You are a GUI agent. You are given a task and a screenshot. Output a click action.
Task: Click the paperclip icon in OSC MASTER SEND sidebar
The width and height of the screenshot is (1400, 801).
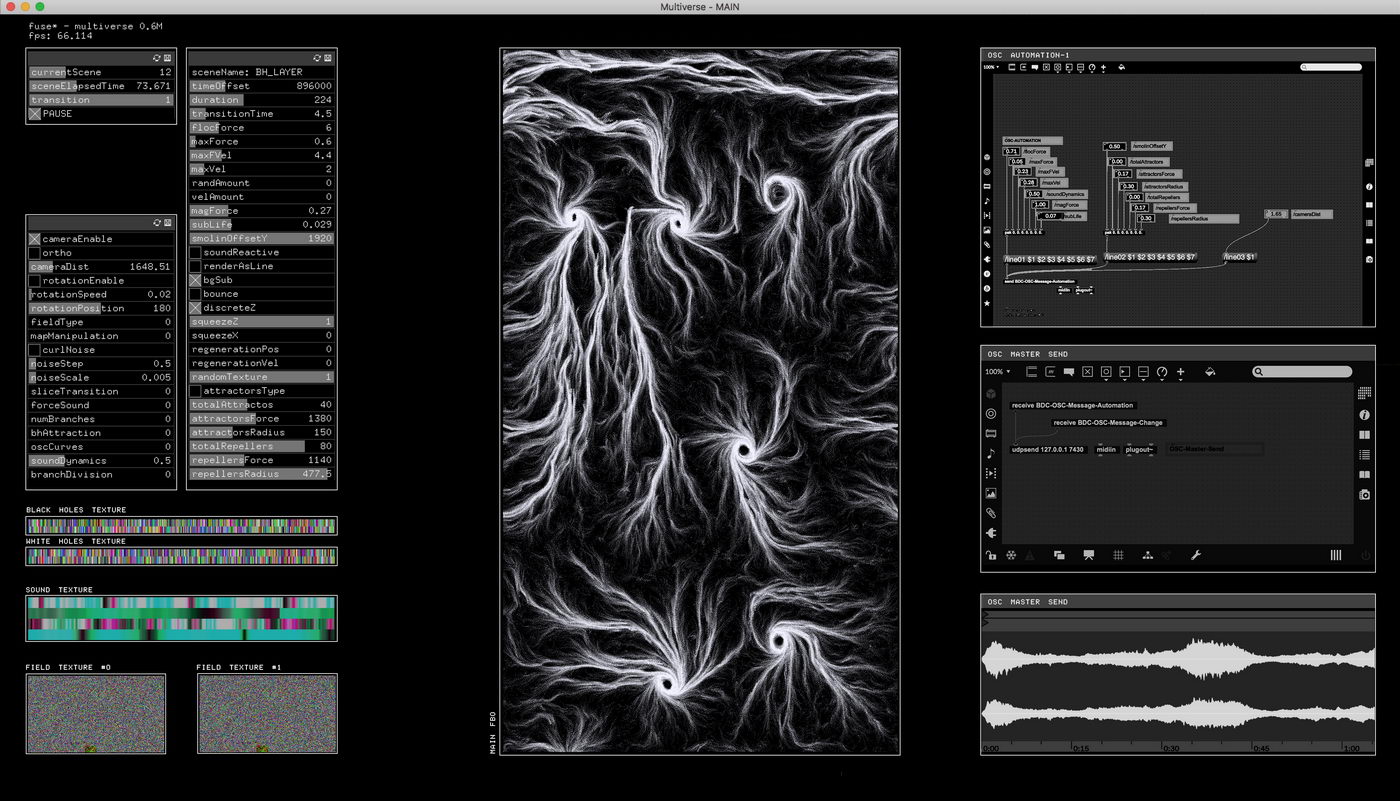point(991,513)
